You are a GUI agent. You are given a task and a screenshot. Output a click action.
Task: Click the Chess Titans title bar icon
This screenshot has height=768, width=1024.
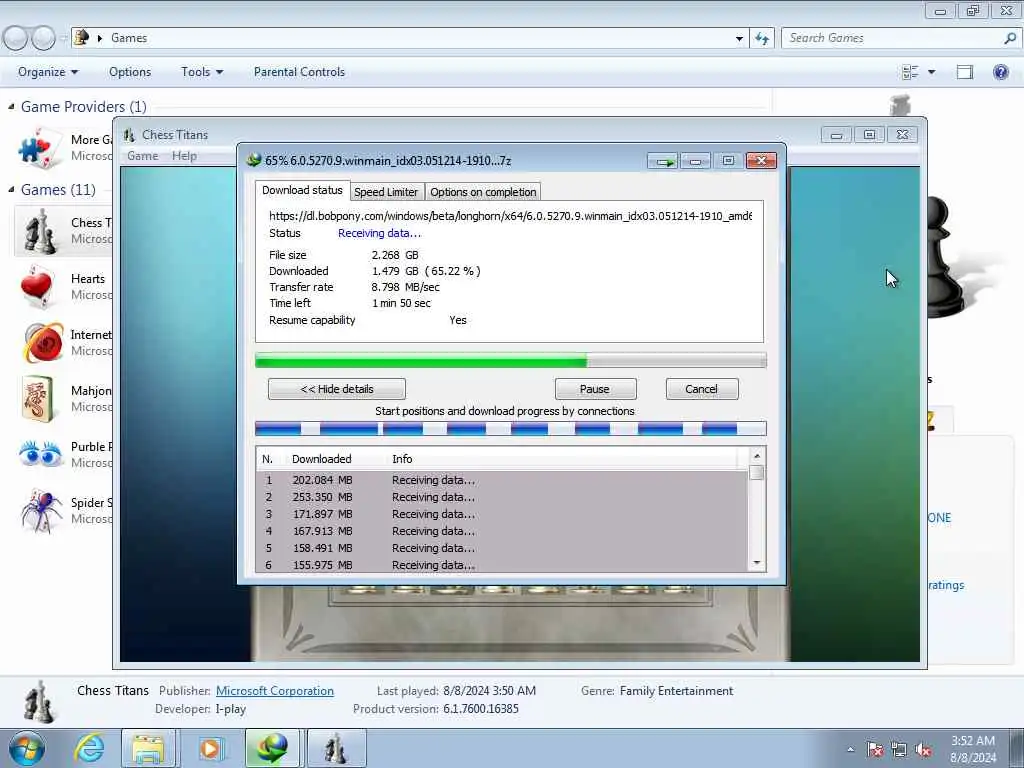click(129, 135)
